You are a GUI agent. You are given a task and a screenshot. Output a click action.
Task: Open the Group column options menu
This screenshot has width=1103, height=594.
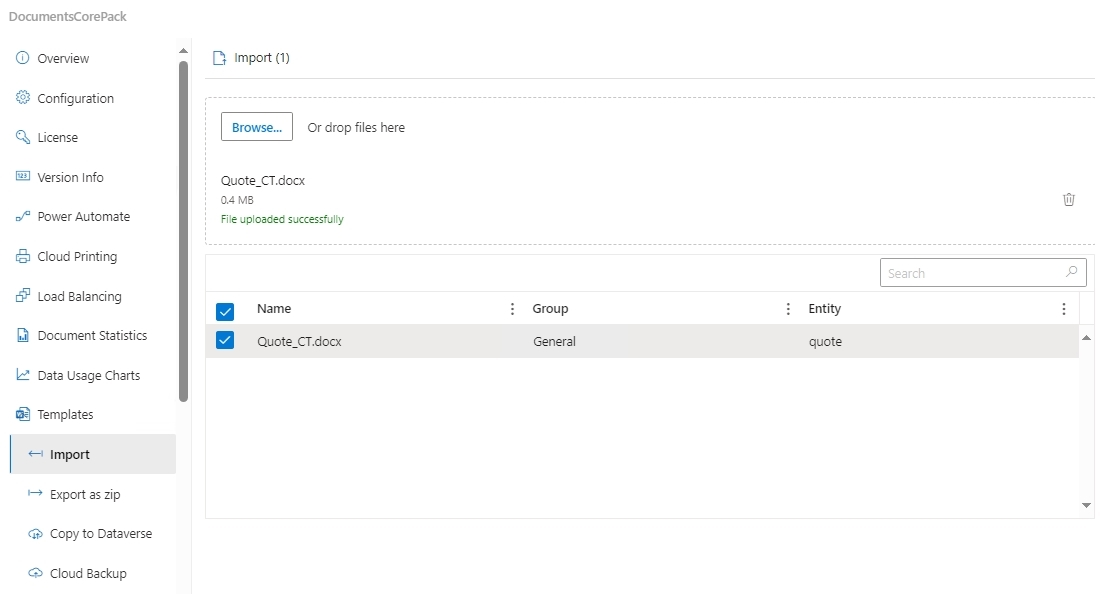coord(788,309)
